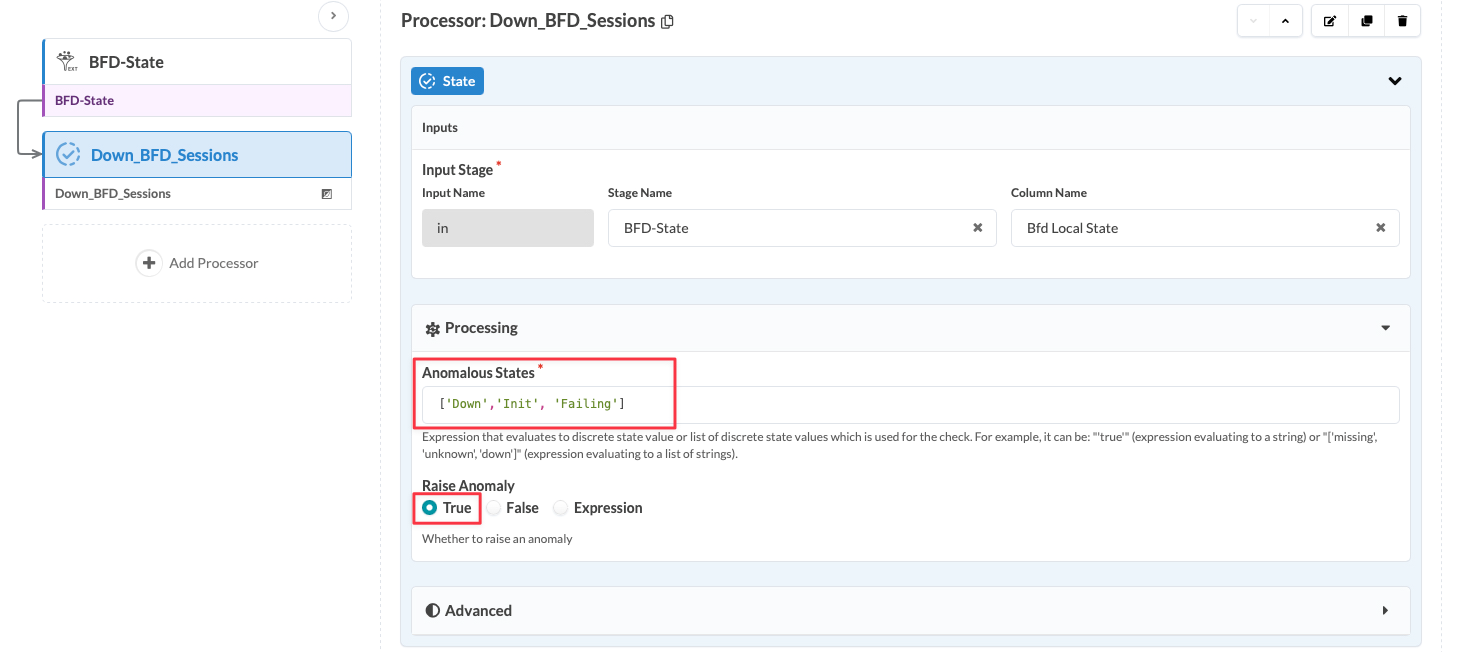Click Add Processor
Image resolution: width=1457 pixels, height=652 pixels.
pyautogui.click(x=197, y=263)
